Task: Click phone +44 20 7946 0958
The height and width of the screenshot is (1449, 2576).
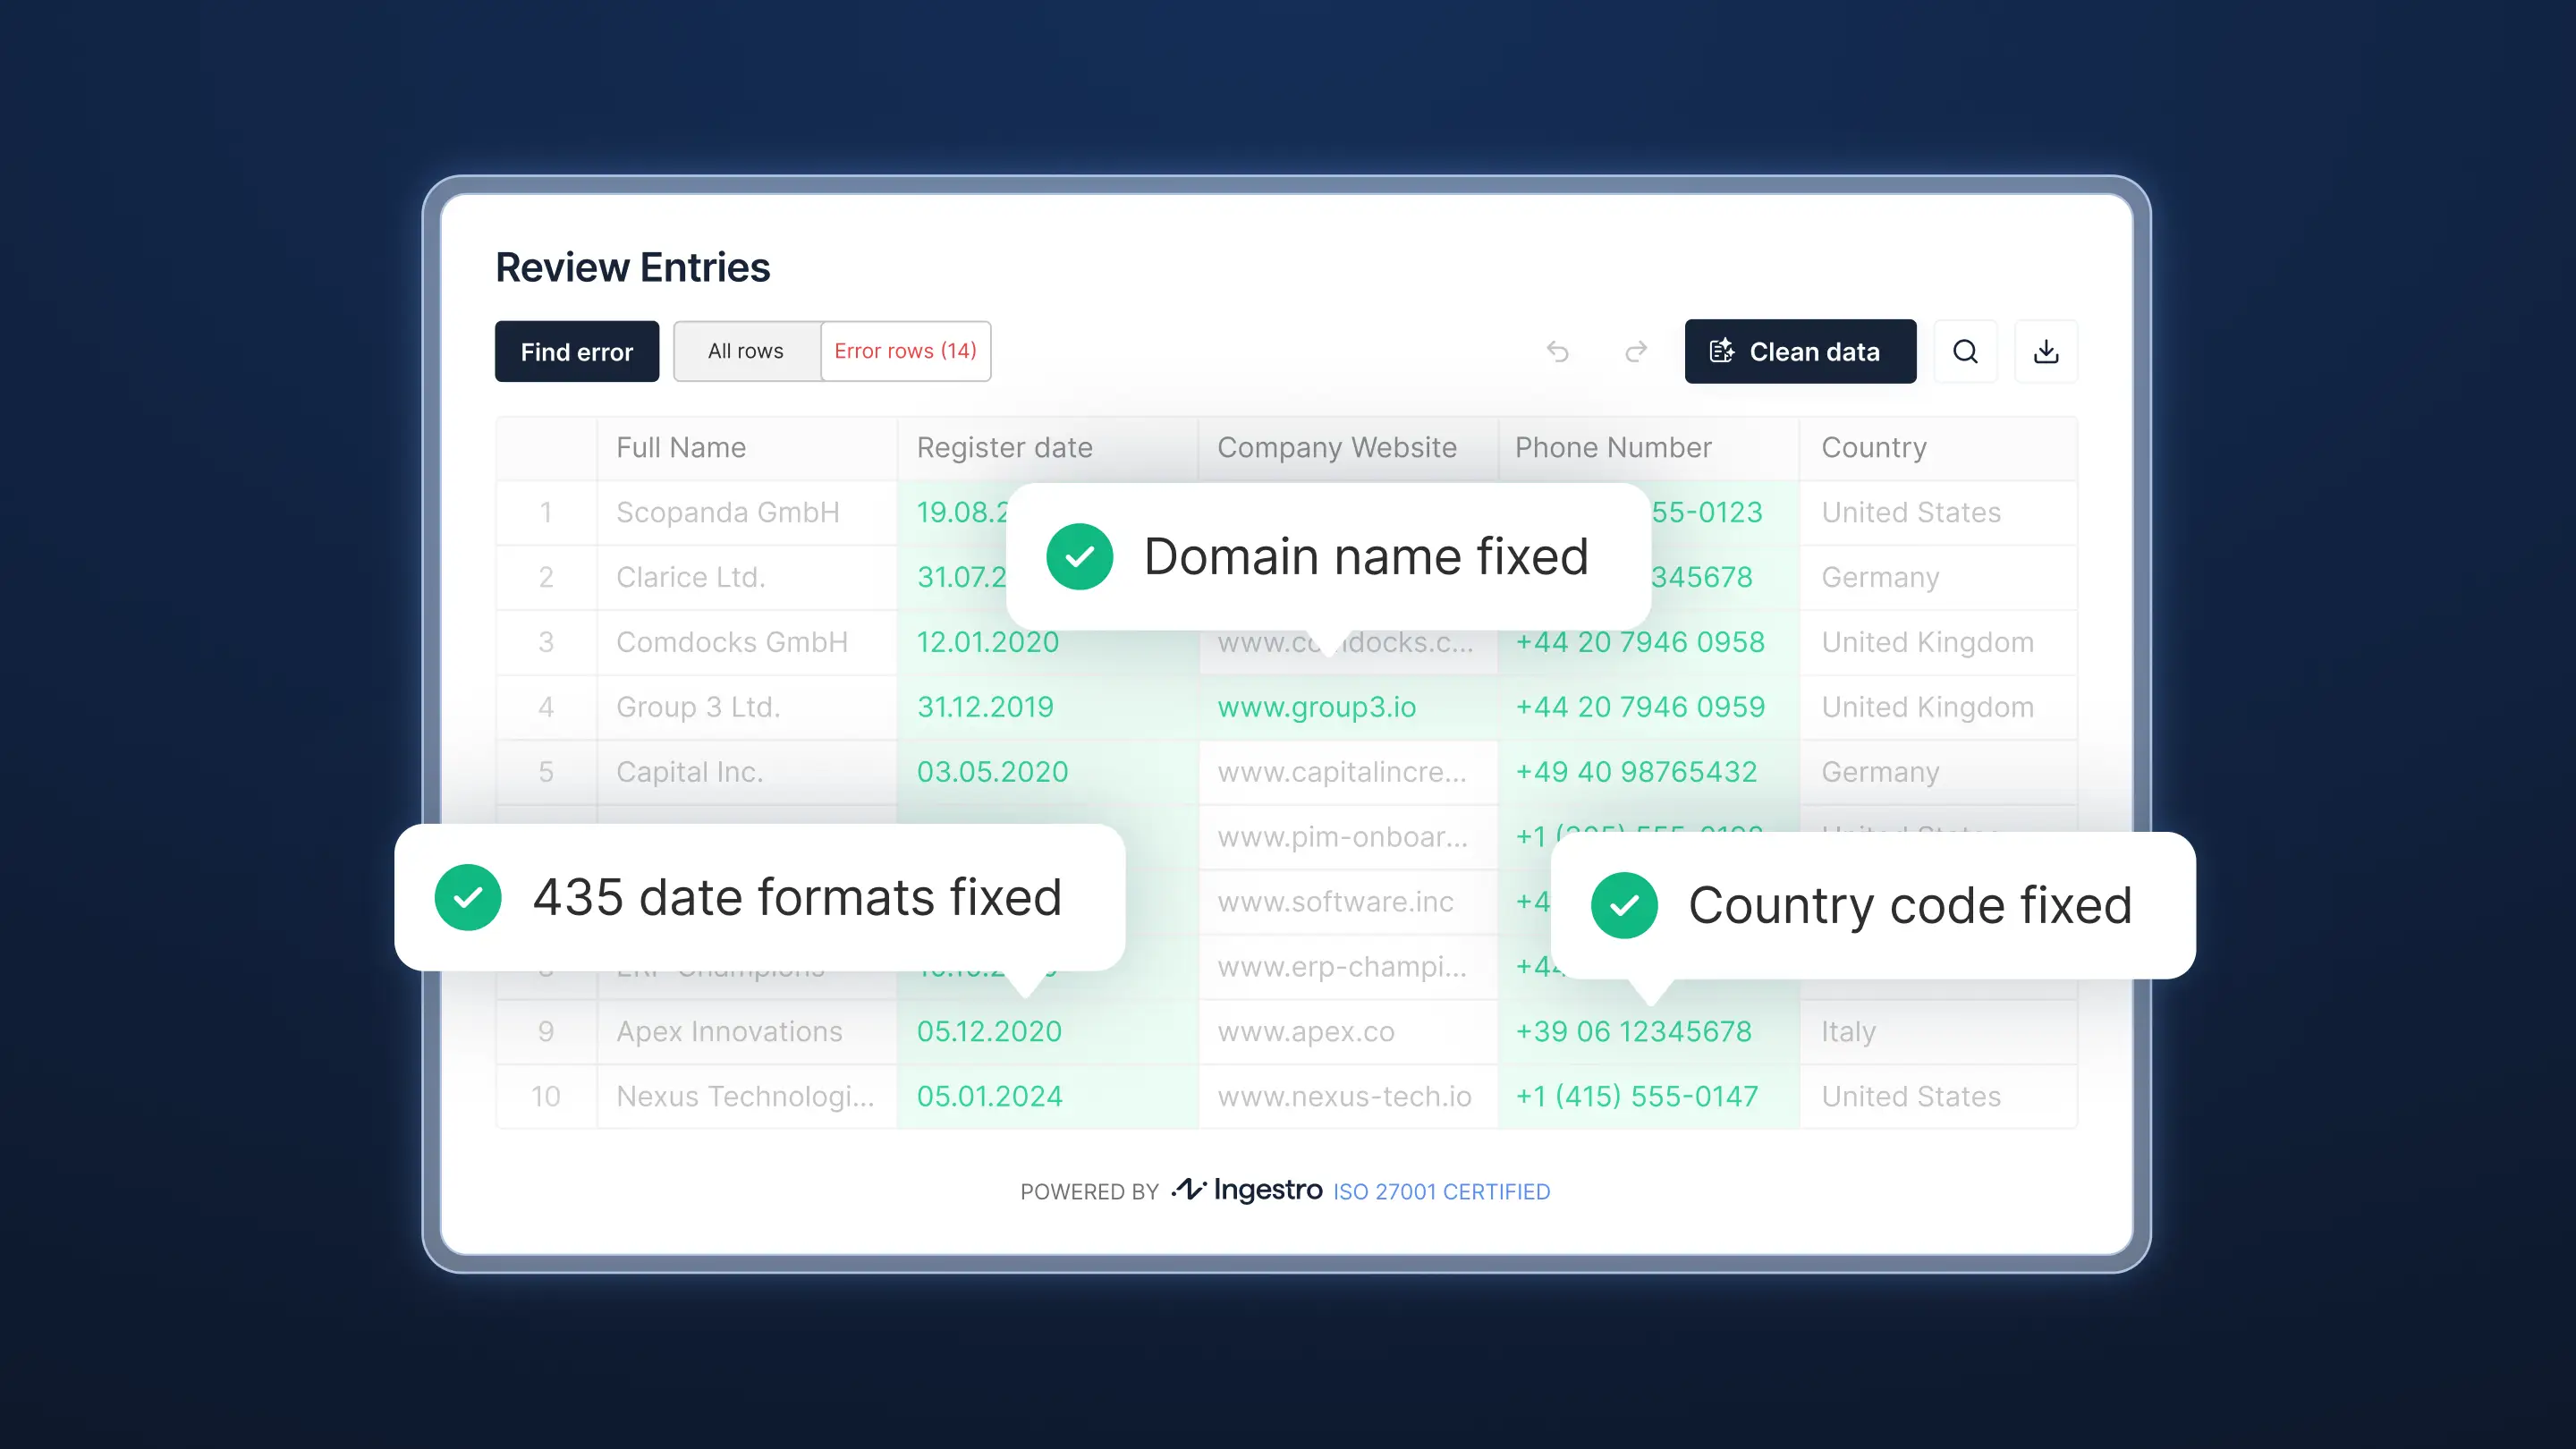Action: (1648, 643)
